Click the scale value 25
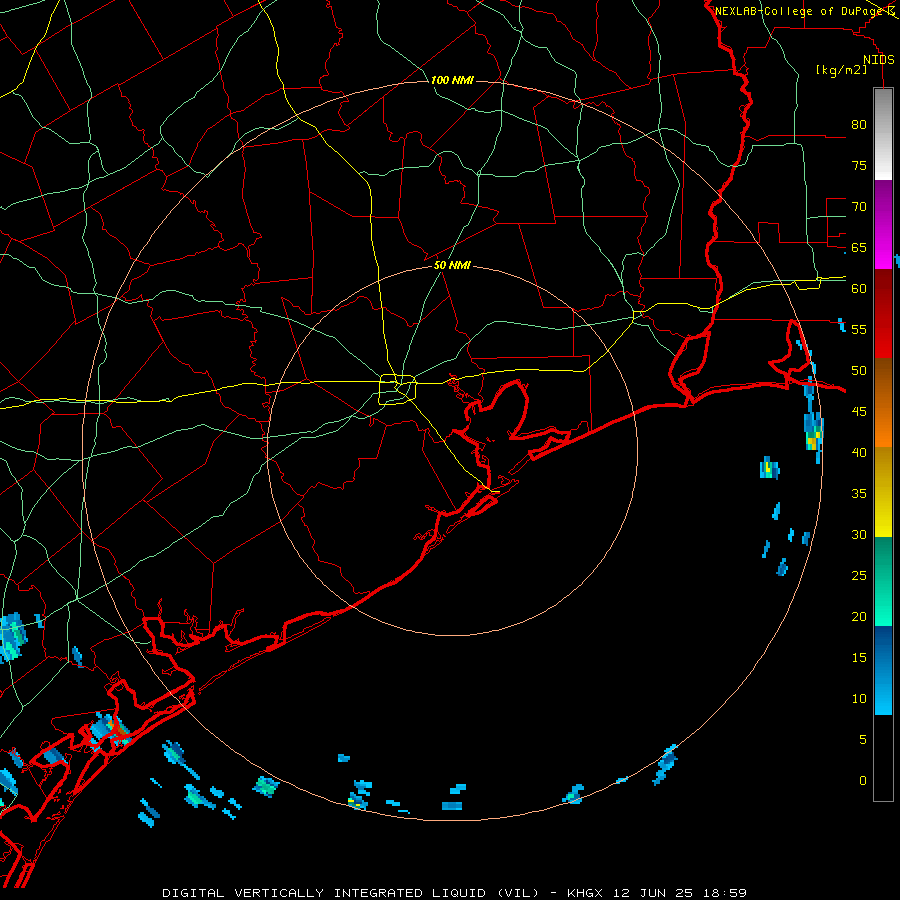 (x=859, y=576)
